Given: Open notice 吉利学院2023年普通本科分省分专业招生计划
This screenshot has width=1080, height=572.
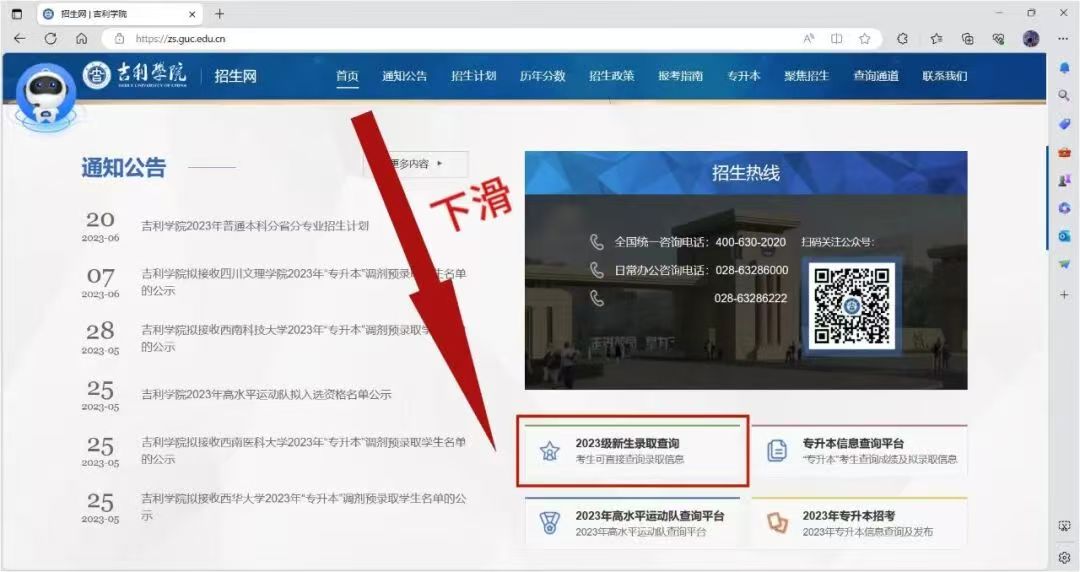Looking at the screenshot, I should tap(255, 226).
